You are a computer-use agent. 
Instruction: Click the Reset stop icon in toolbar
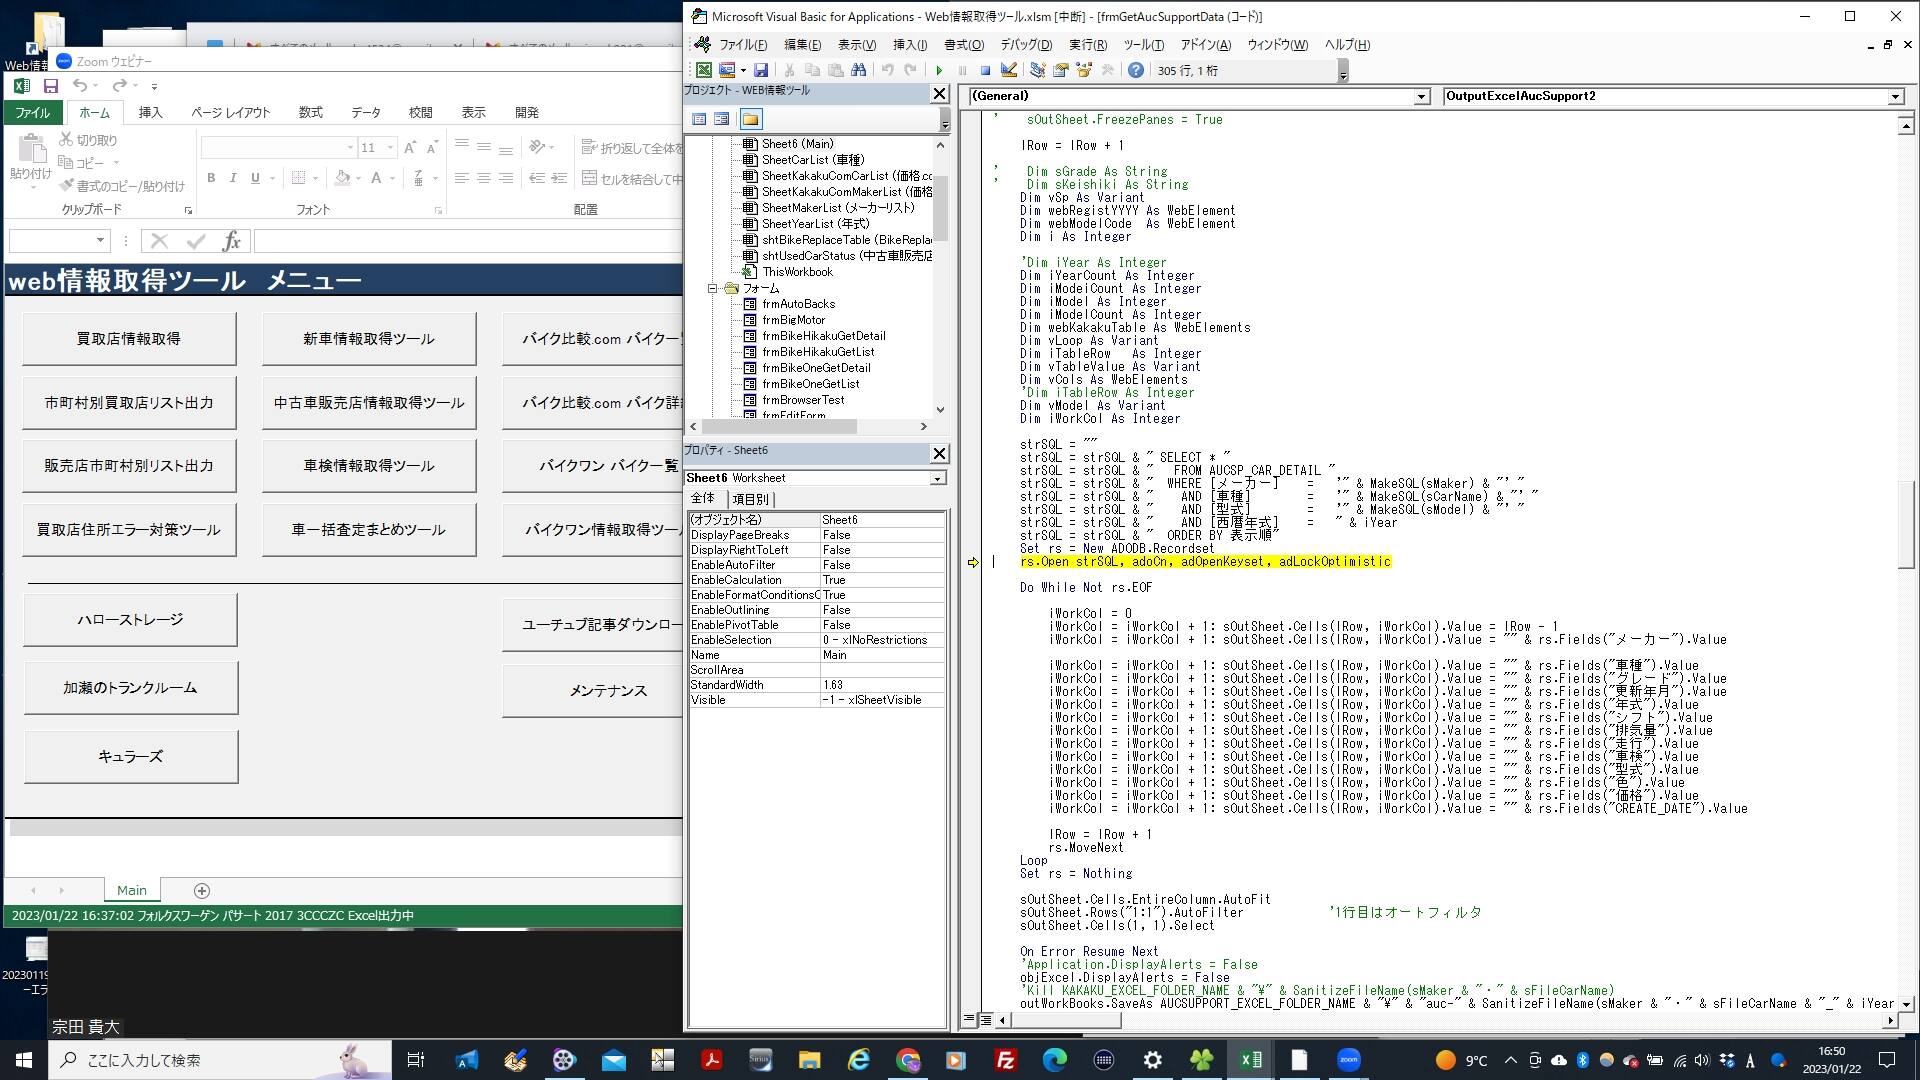[x=985, y=70]
